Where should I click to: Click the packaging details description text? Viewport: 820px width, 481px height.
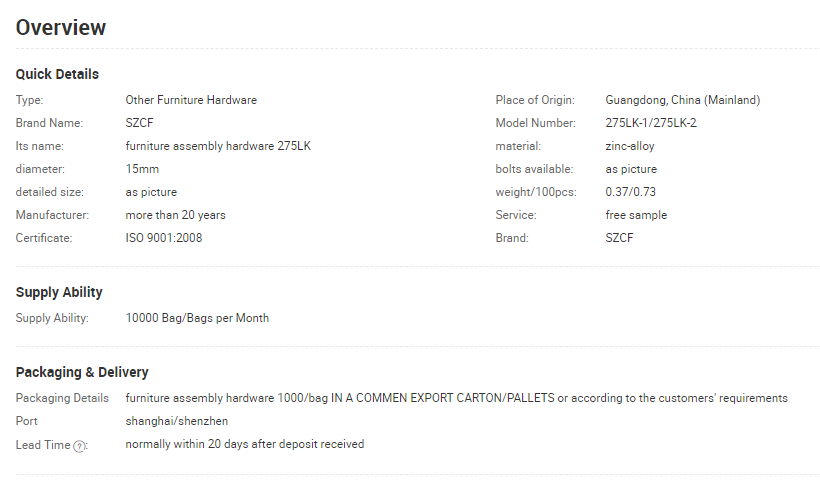coord(457,398)
